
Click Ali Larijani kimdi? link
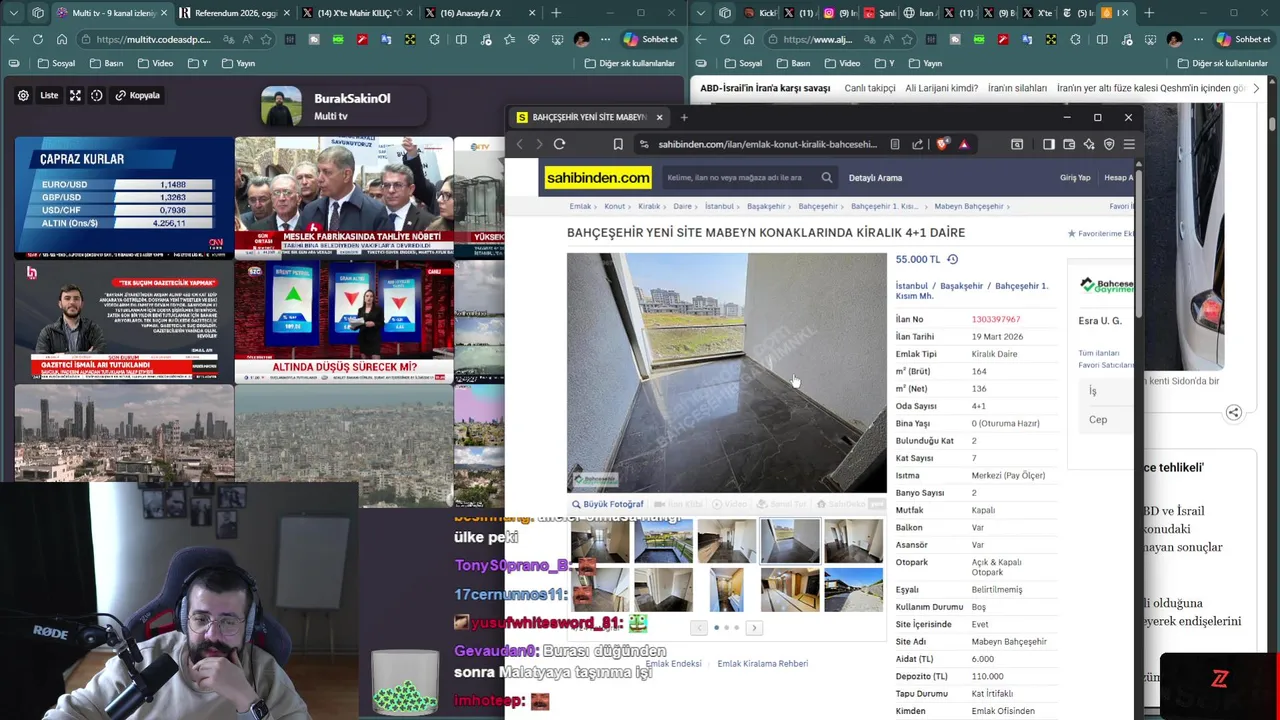click(x=941, y=88)
